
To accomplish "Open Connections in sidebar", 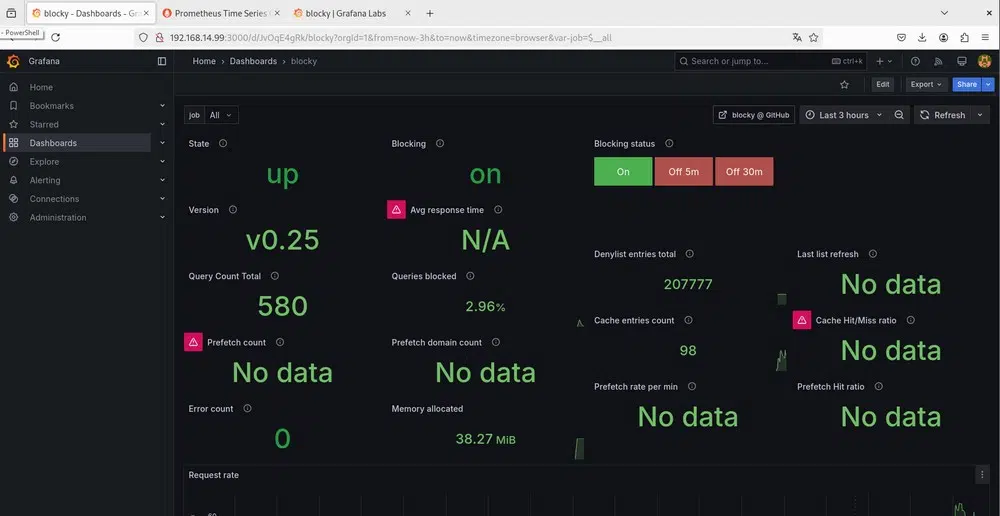I will coord(54,199).
